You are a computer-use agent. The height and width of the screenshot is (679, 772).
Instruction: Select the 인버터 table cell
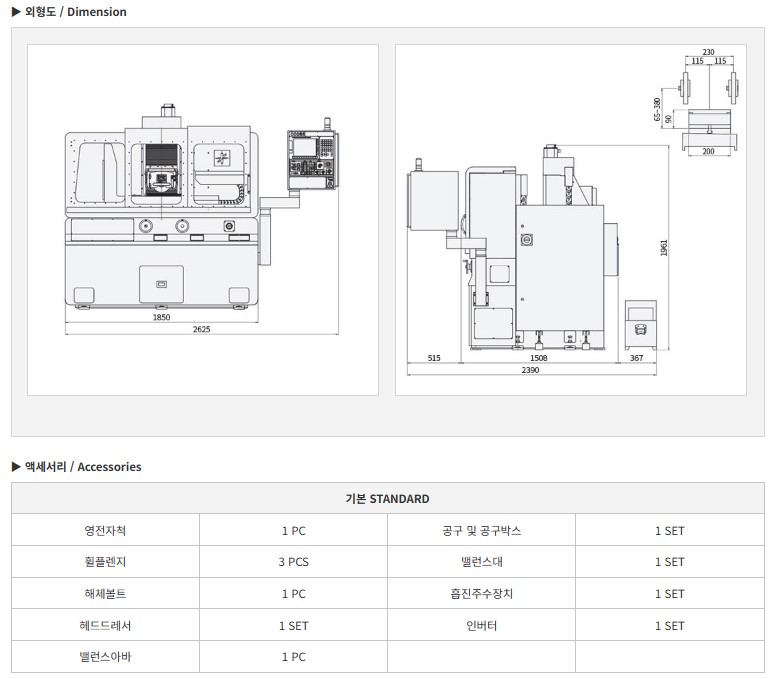coord(481,626)
